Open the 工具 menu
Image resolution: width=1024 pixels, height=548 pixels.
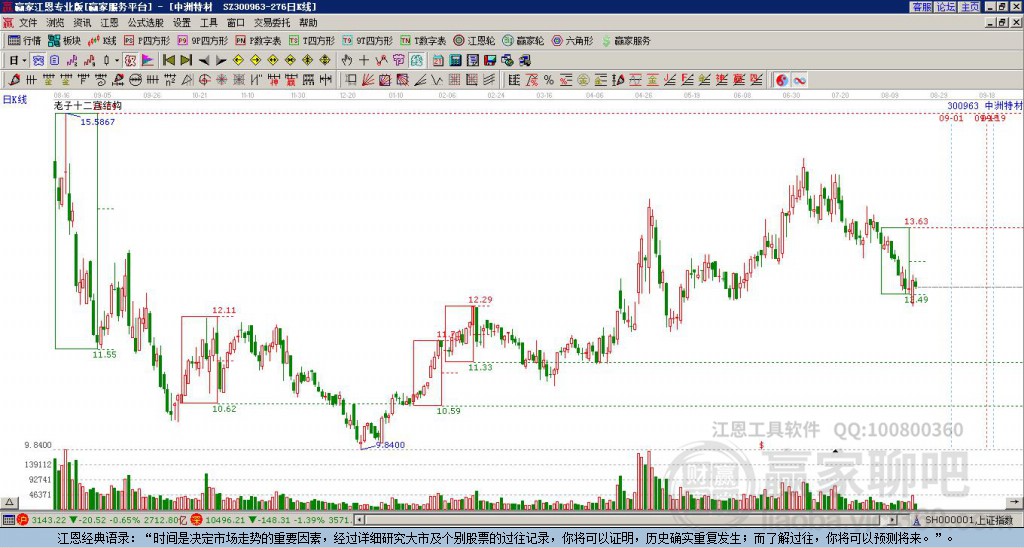208,23
